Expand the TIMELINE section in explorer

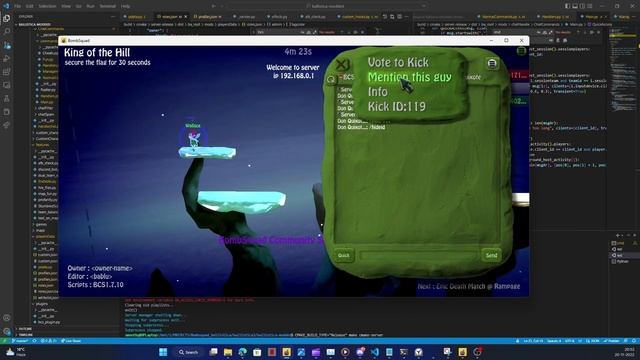[x=25, y=334]
